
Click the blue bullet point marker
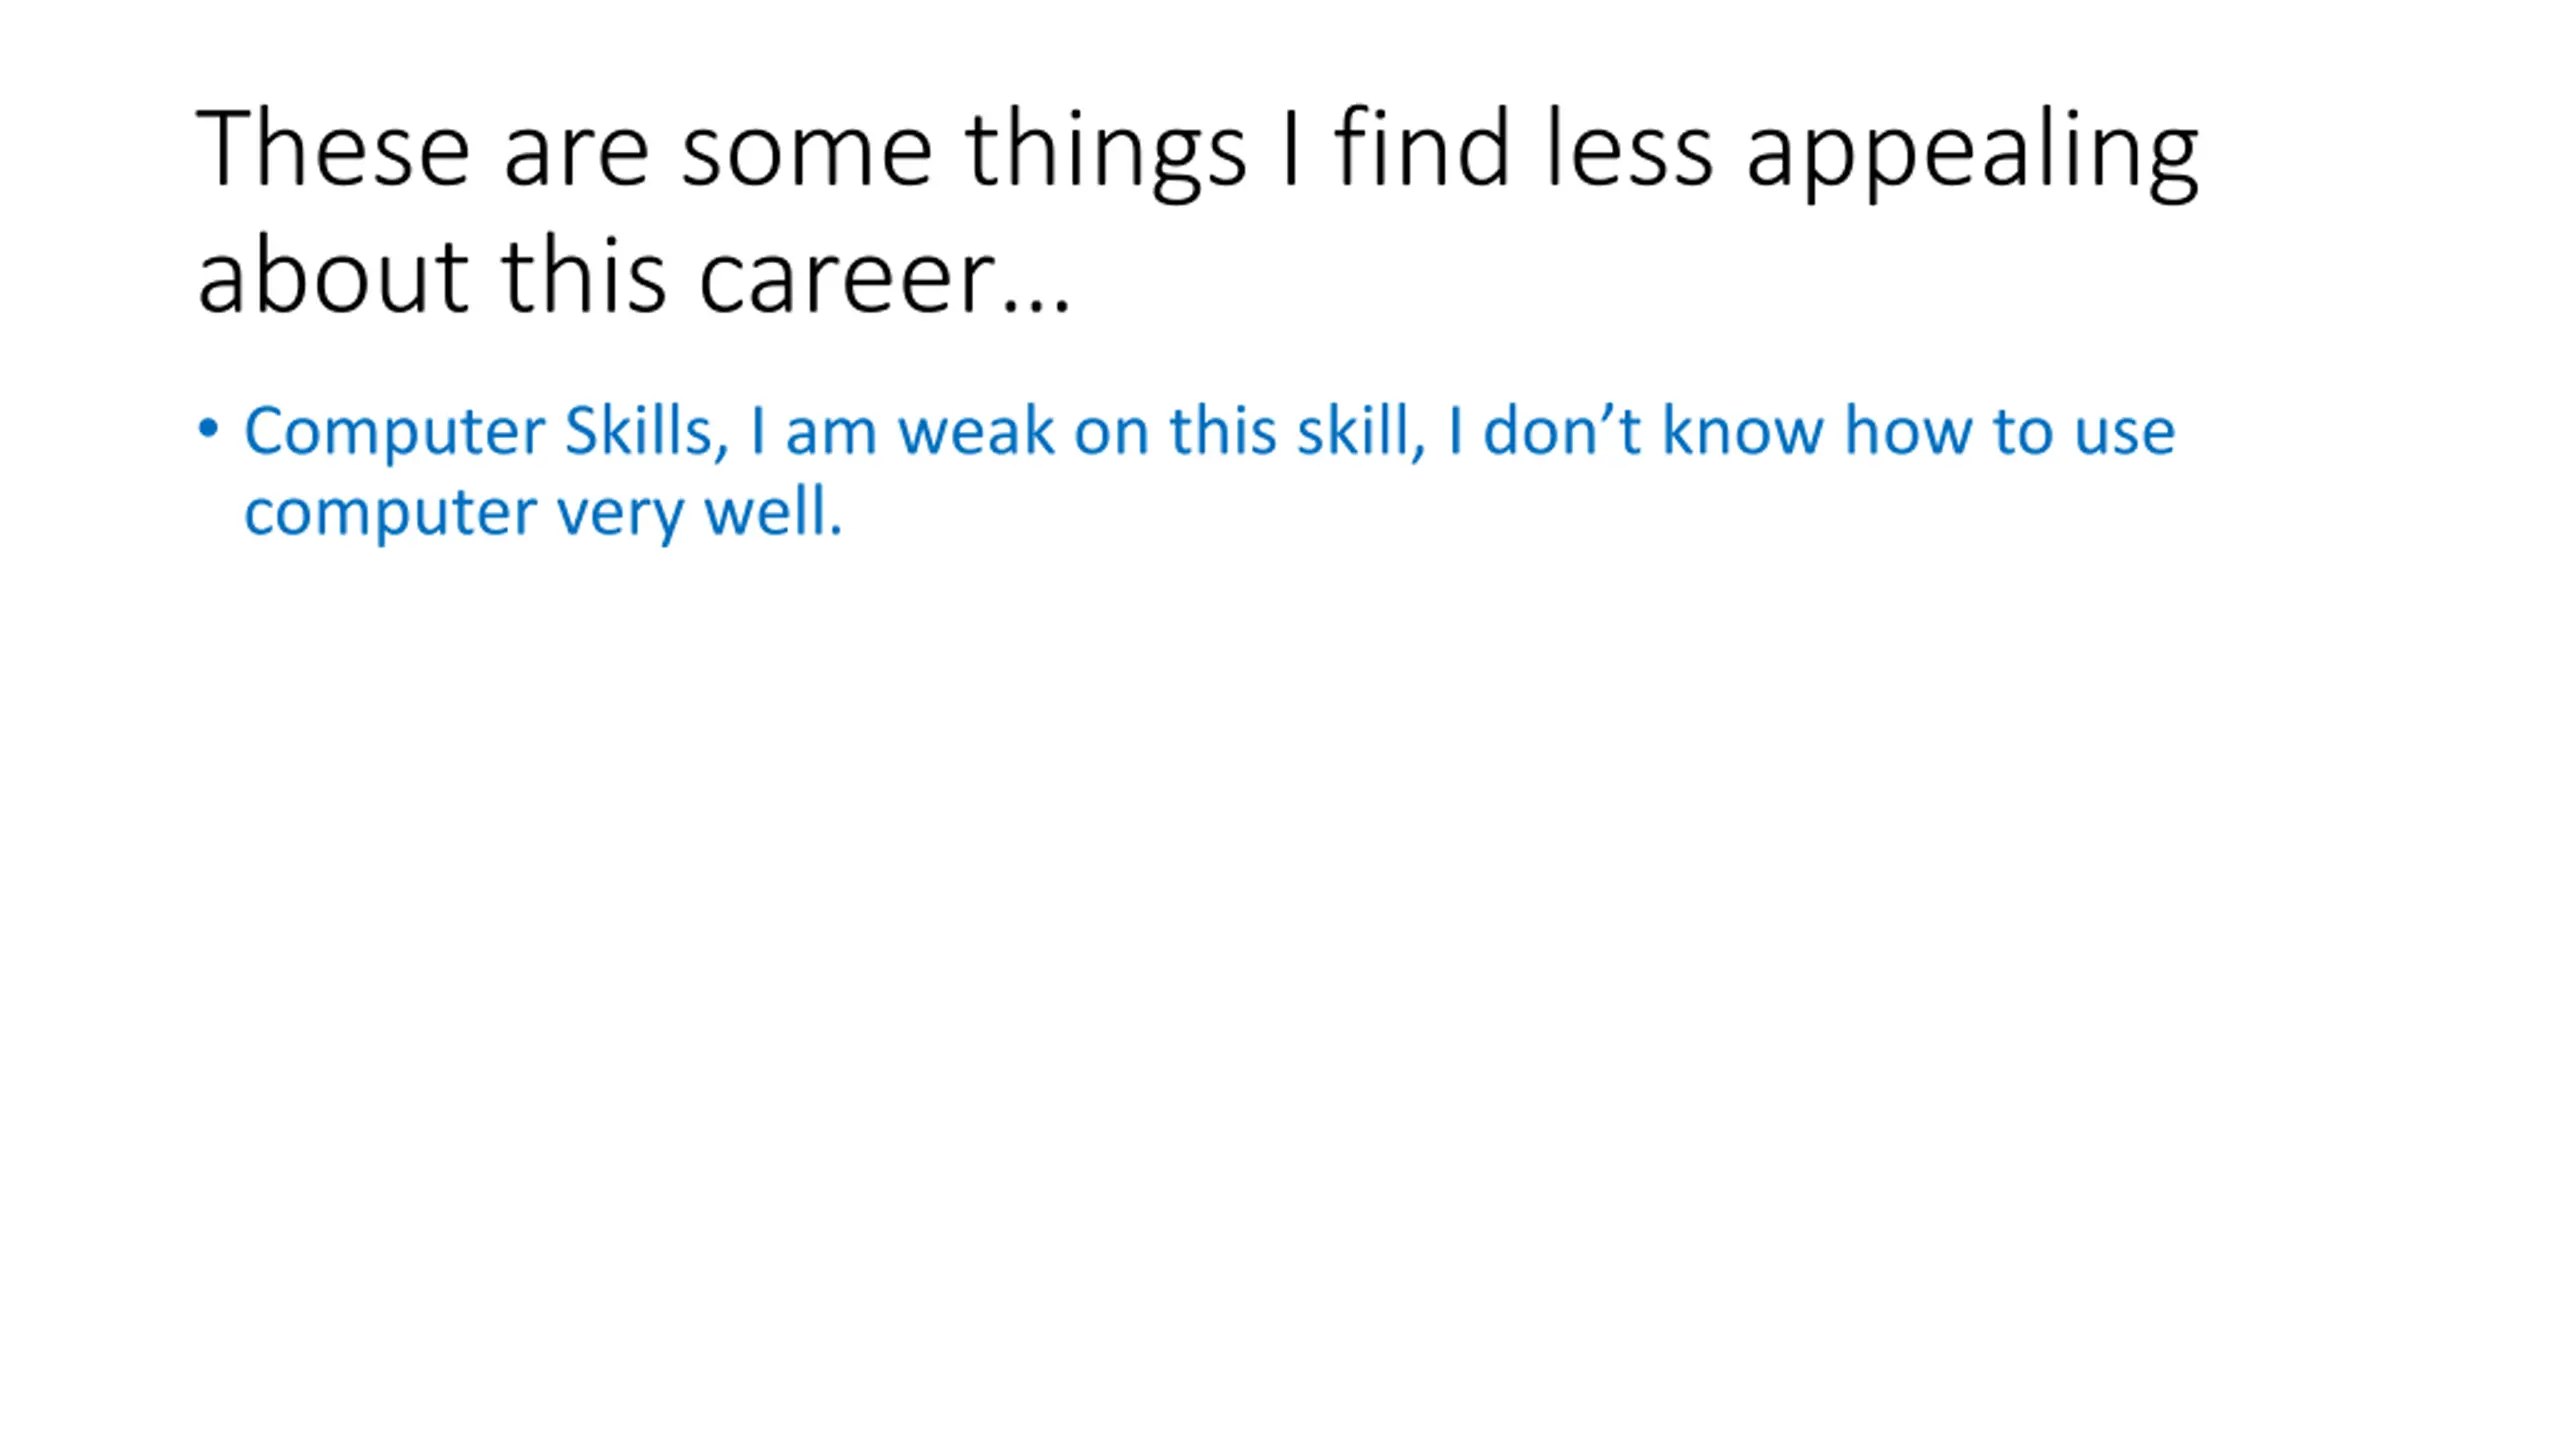tap(208, 430)
